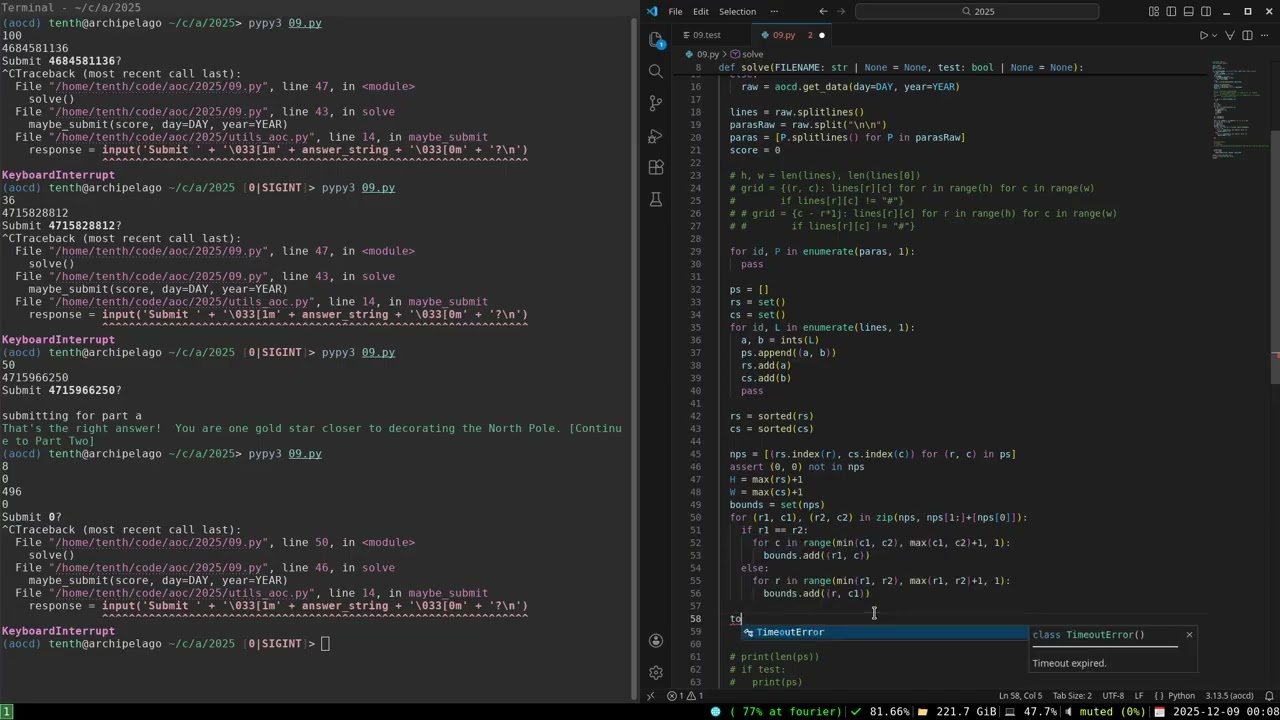Open the source control changes icon in editor toolbar
The width and height of the screenshot is (1280, 720).
tap(1231, 35)
